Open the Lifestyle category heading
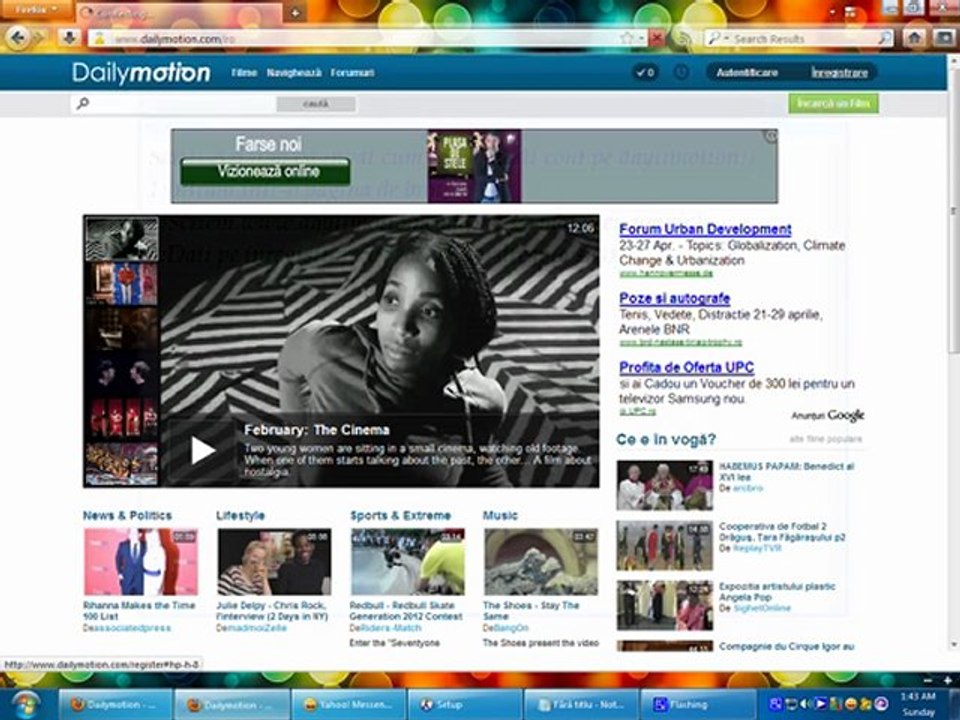 (x=240, y=516)
